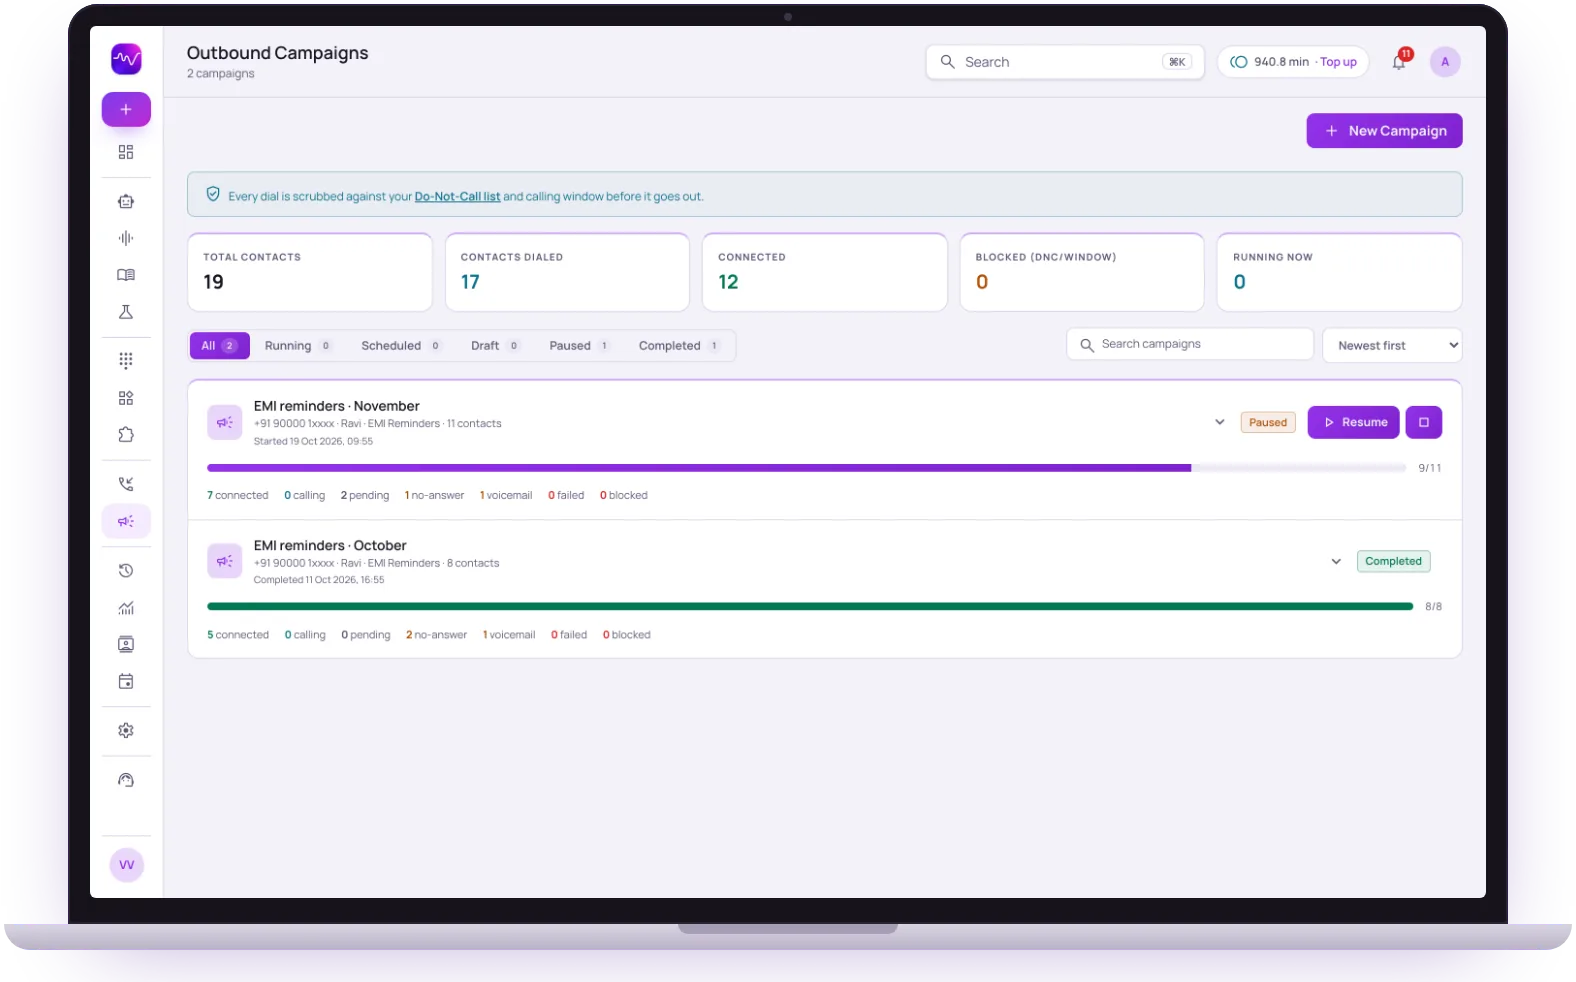Open the Do-Not-Call list link
Screen dimensions: 1576x982
coord(457,197)
